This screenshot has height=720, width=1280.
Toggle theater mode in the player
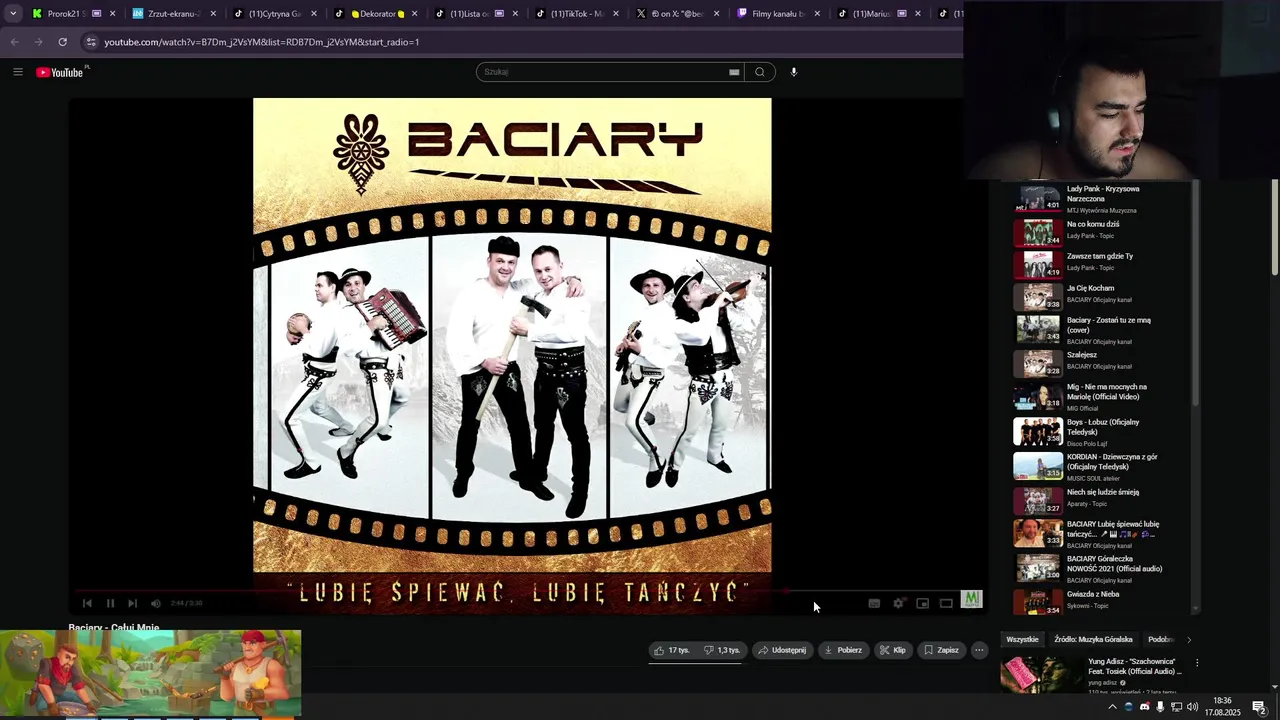tap(946, 603)
